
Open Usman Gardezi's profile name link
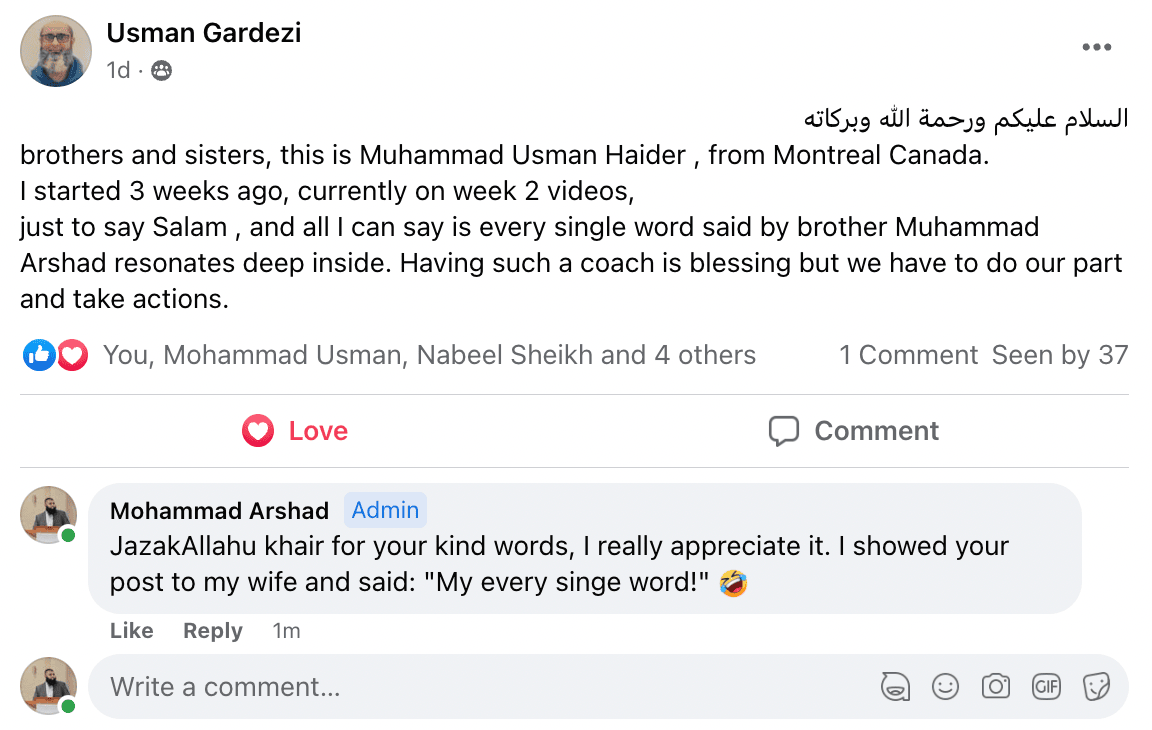(203, 33)
